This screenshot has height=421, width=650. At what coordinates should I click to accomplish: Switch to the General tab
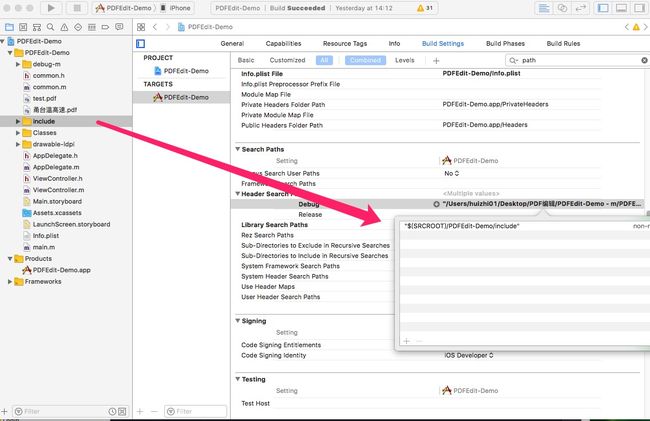pos(232,44)
